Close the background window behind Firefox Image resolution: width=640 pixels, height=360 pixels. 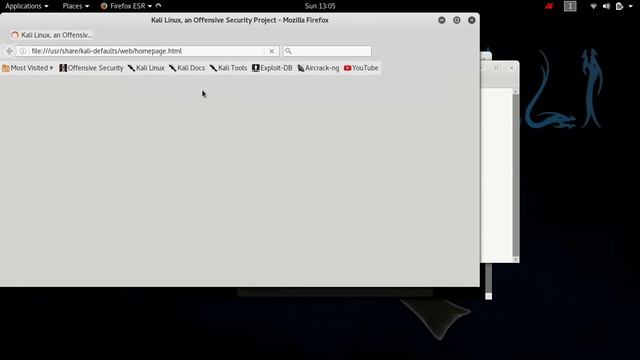[x=511, y=68]
